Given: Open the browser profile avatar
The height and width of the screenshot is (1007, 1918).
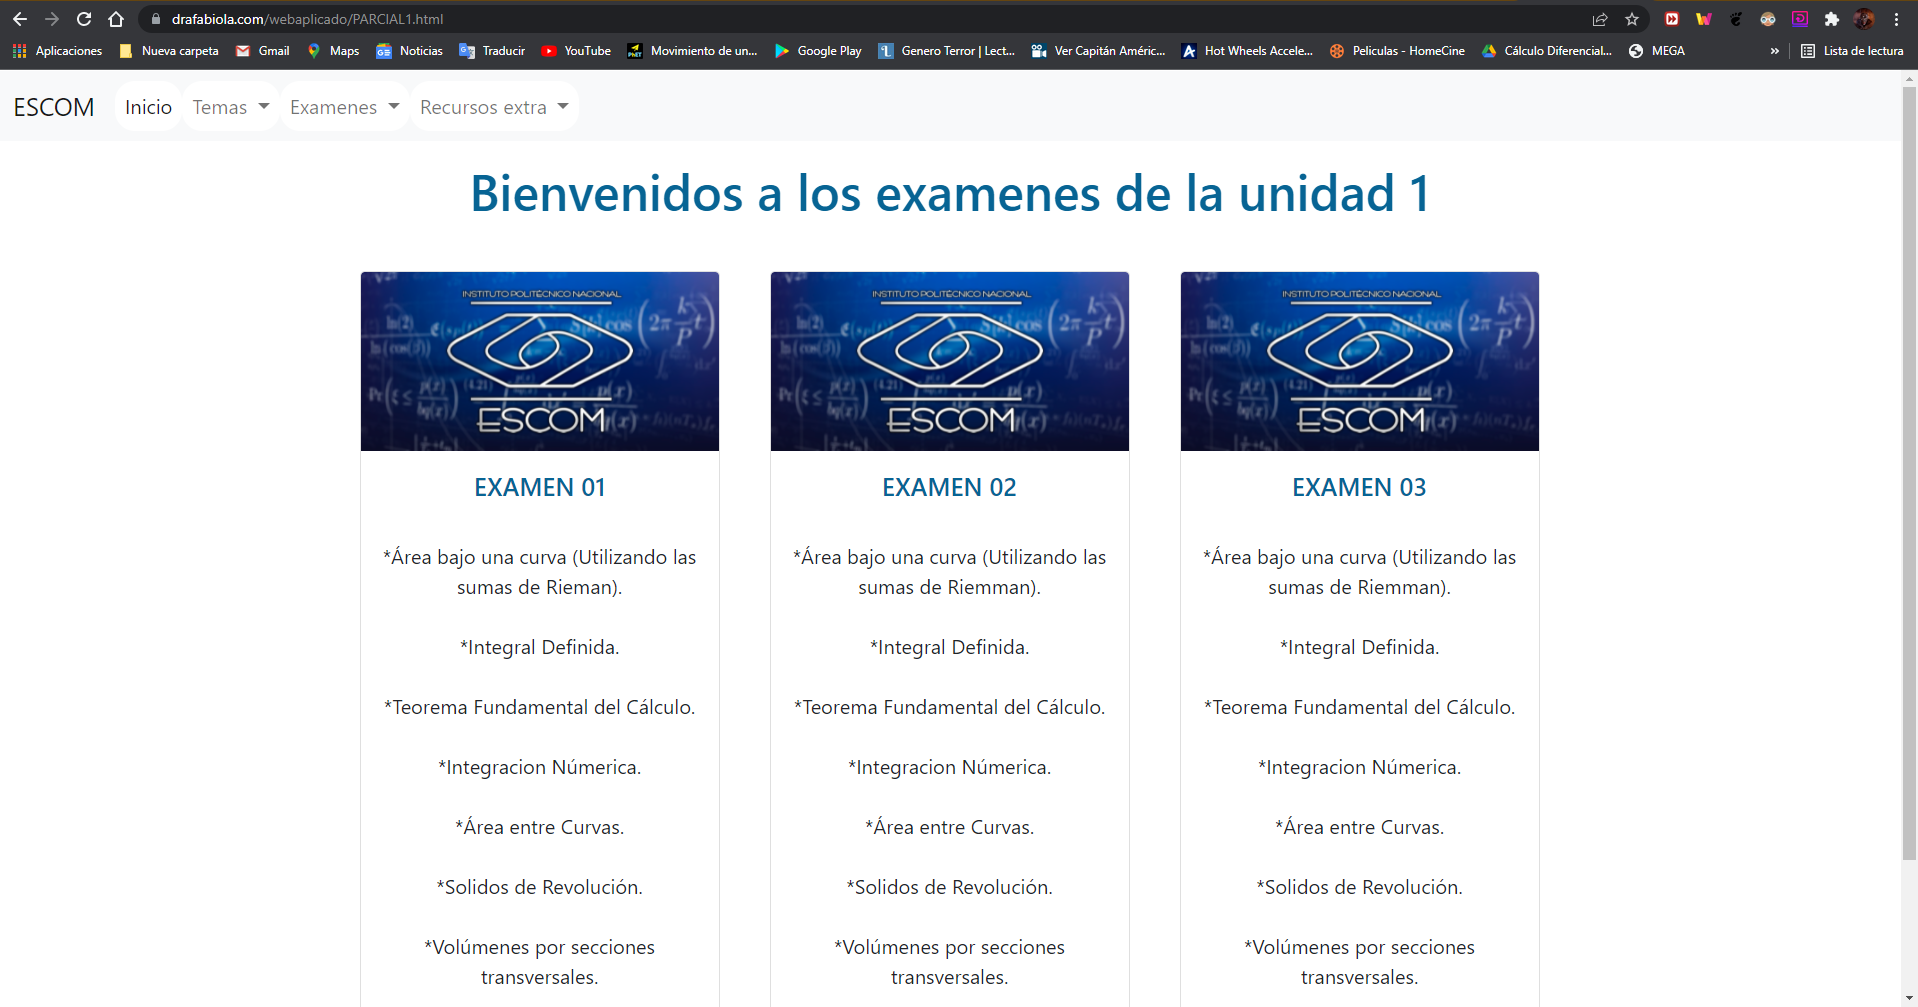Looking at the screenshot, I should 1865,19.
